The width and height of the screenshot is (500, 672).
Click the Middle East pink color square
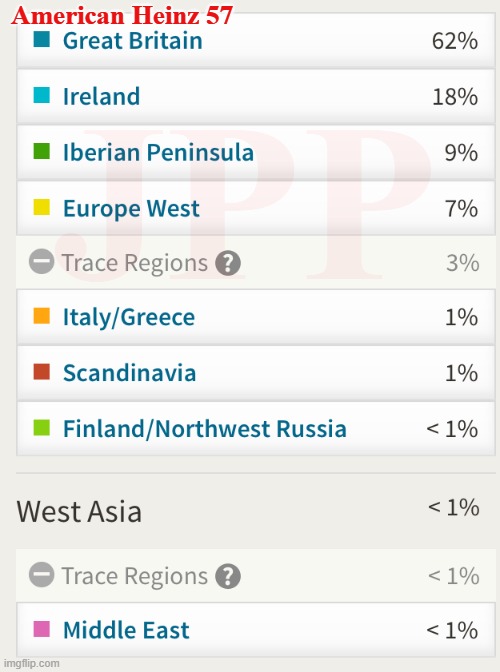[x=42, y=629]
